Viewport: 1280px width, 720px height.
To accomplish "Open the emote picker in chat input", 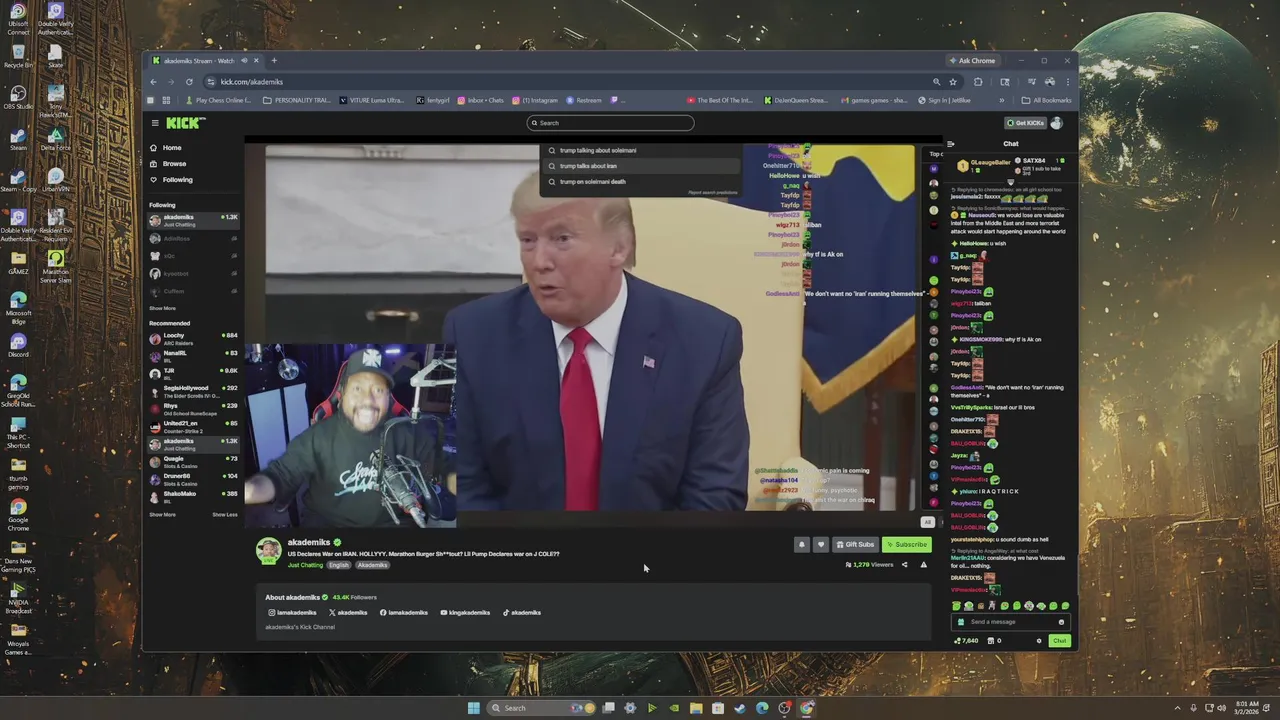I will [1062, 622].
